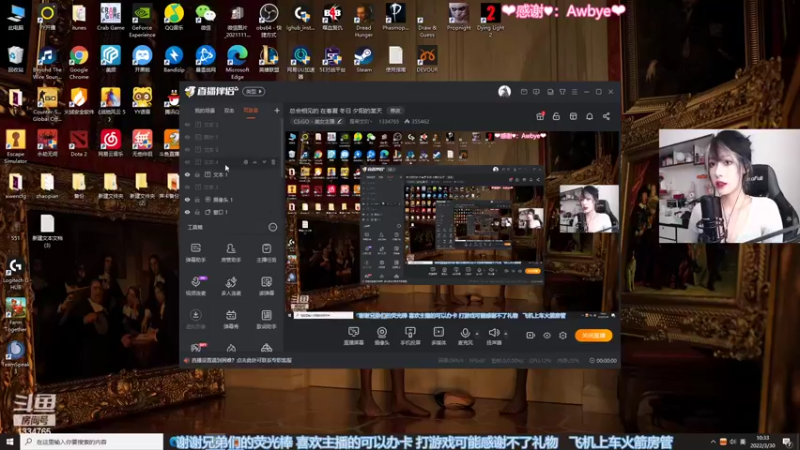This screenshot has width=800, height=450.
Task: Click the Windows search box on taskbar
Action: pyautogui.click(x=92, y=442)
